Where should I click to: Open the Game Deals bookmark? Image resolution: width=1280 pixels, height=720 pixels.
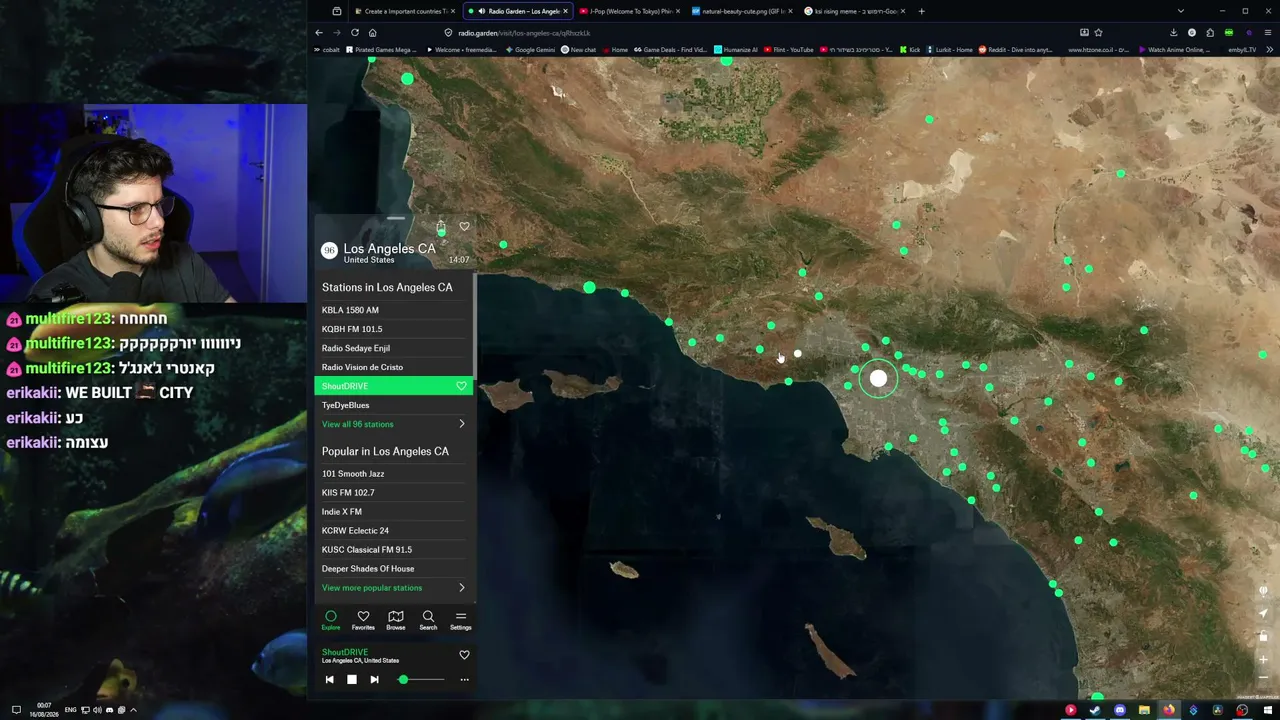(x=670, y=50)
